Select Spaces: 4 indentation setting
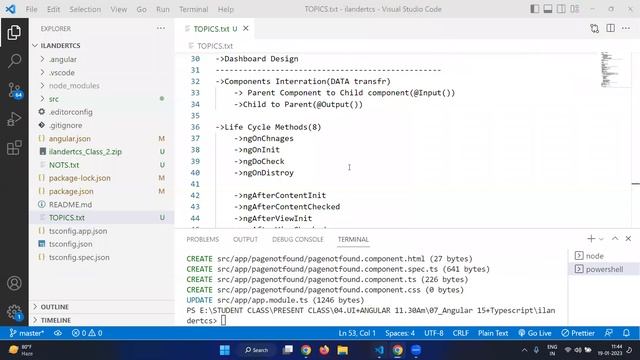Screen dimensions: 640x360 400,333
